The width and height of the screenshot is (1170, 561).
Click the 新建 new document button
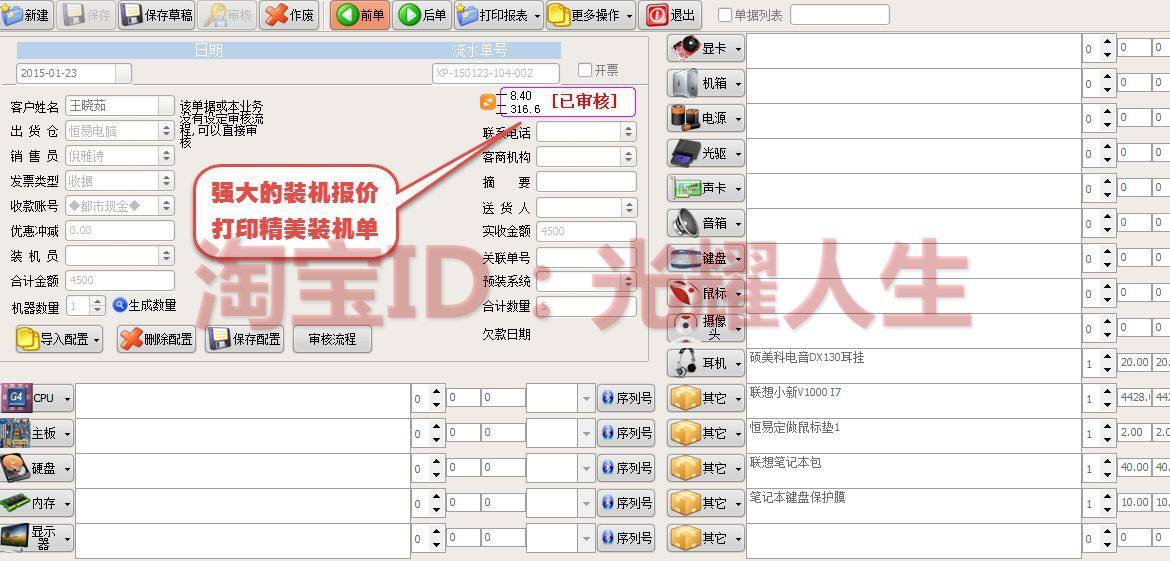click(x=26, y=15)
